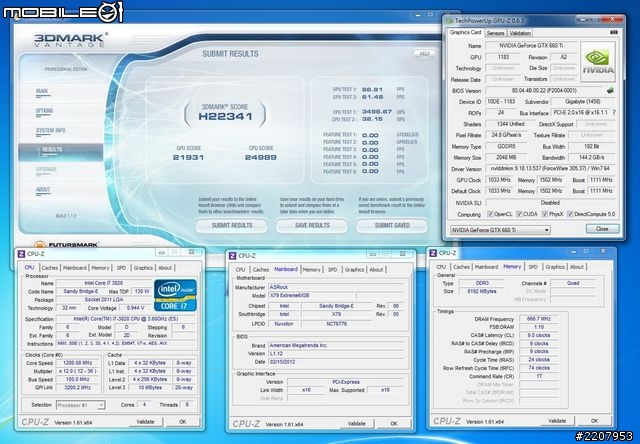Click the Submit Saved button
640x444 pixels.
click(392, 225)
